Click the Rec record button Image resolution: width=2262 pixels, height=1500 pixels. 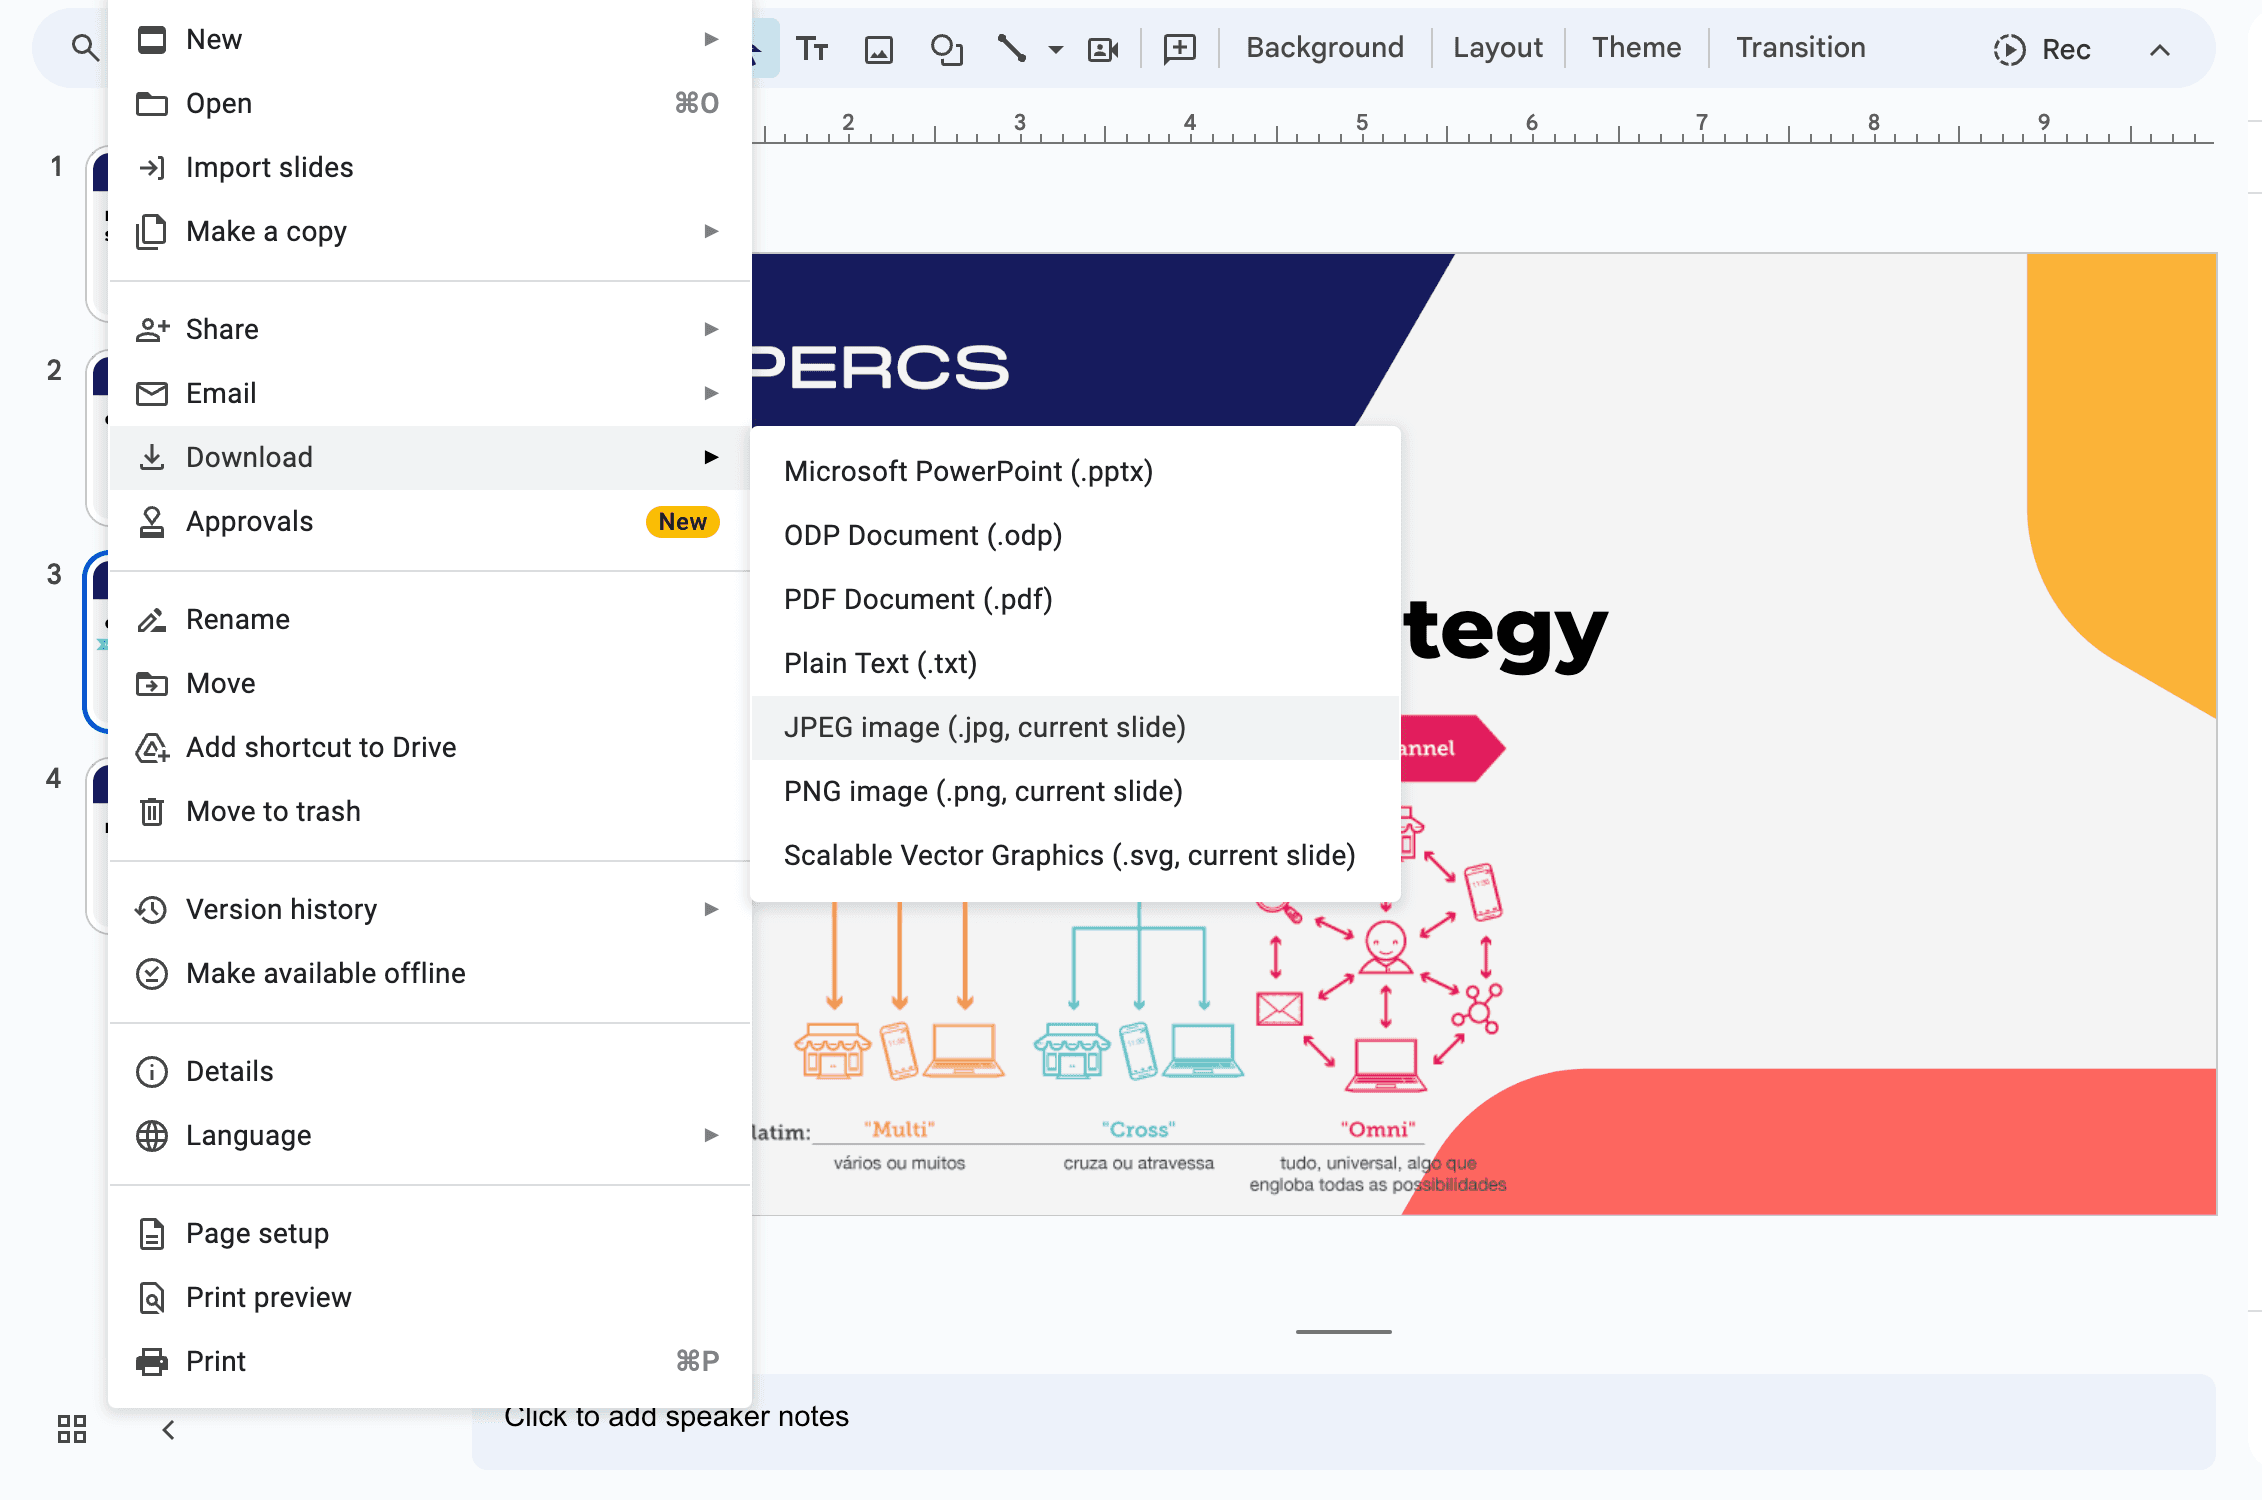pos(2041,49)
